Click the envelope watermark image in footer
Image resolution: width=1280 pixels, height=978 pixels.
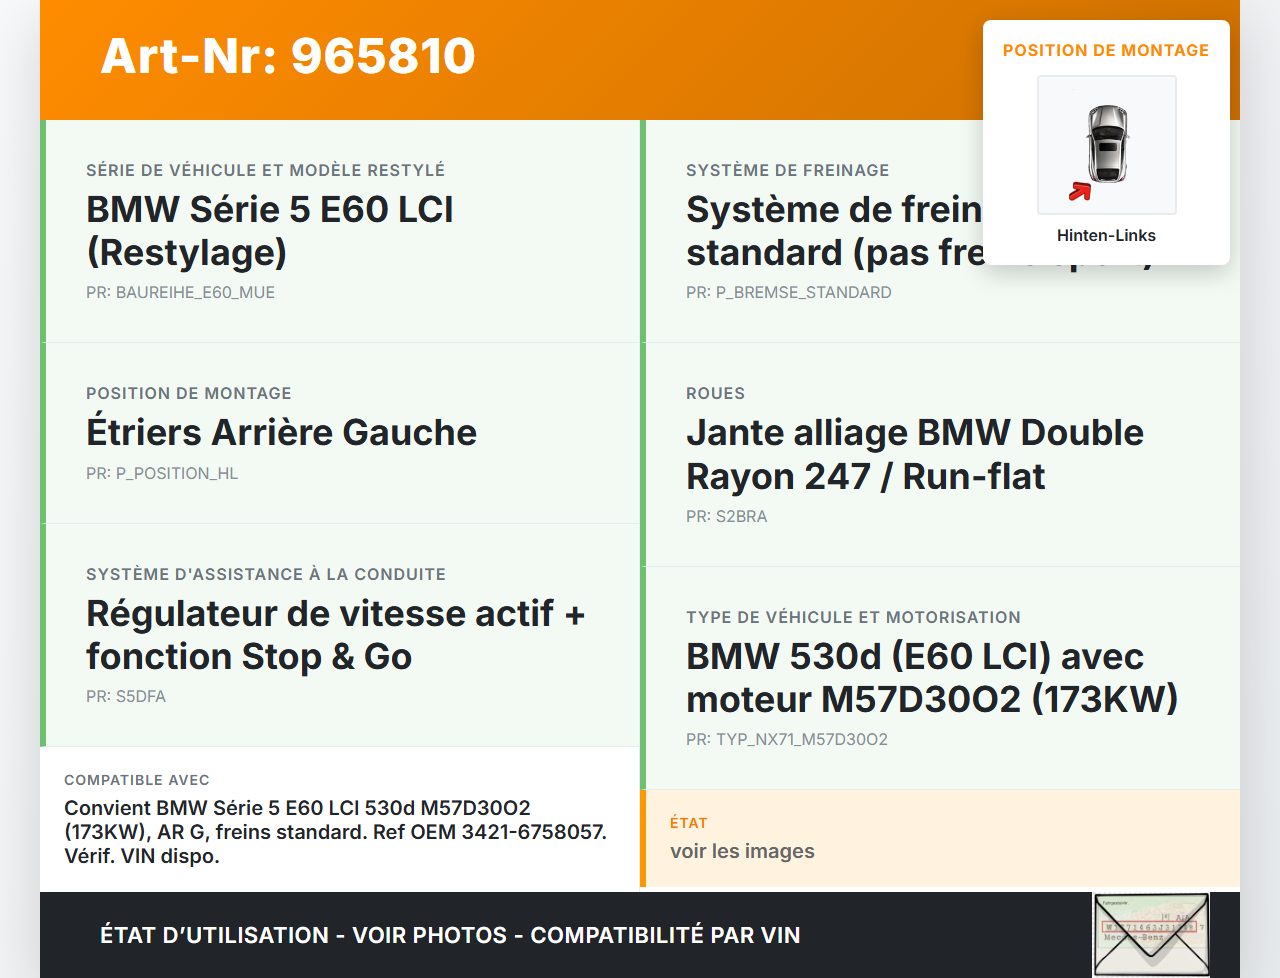coord(1151,935)
